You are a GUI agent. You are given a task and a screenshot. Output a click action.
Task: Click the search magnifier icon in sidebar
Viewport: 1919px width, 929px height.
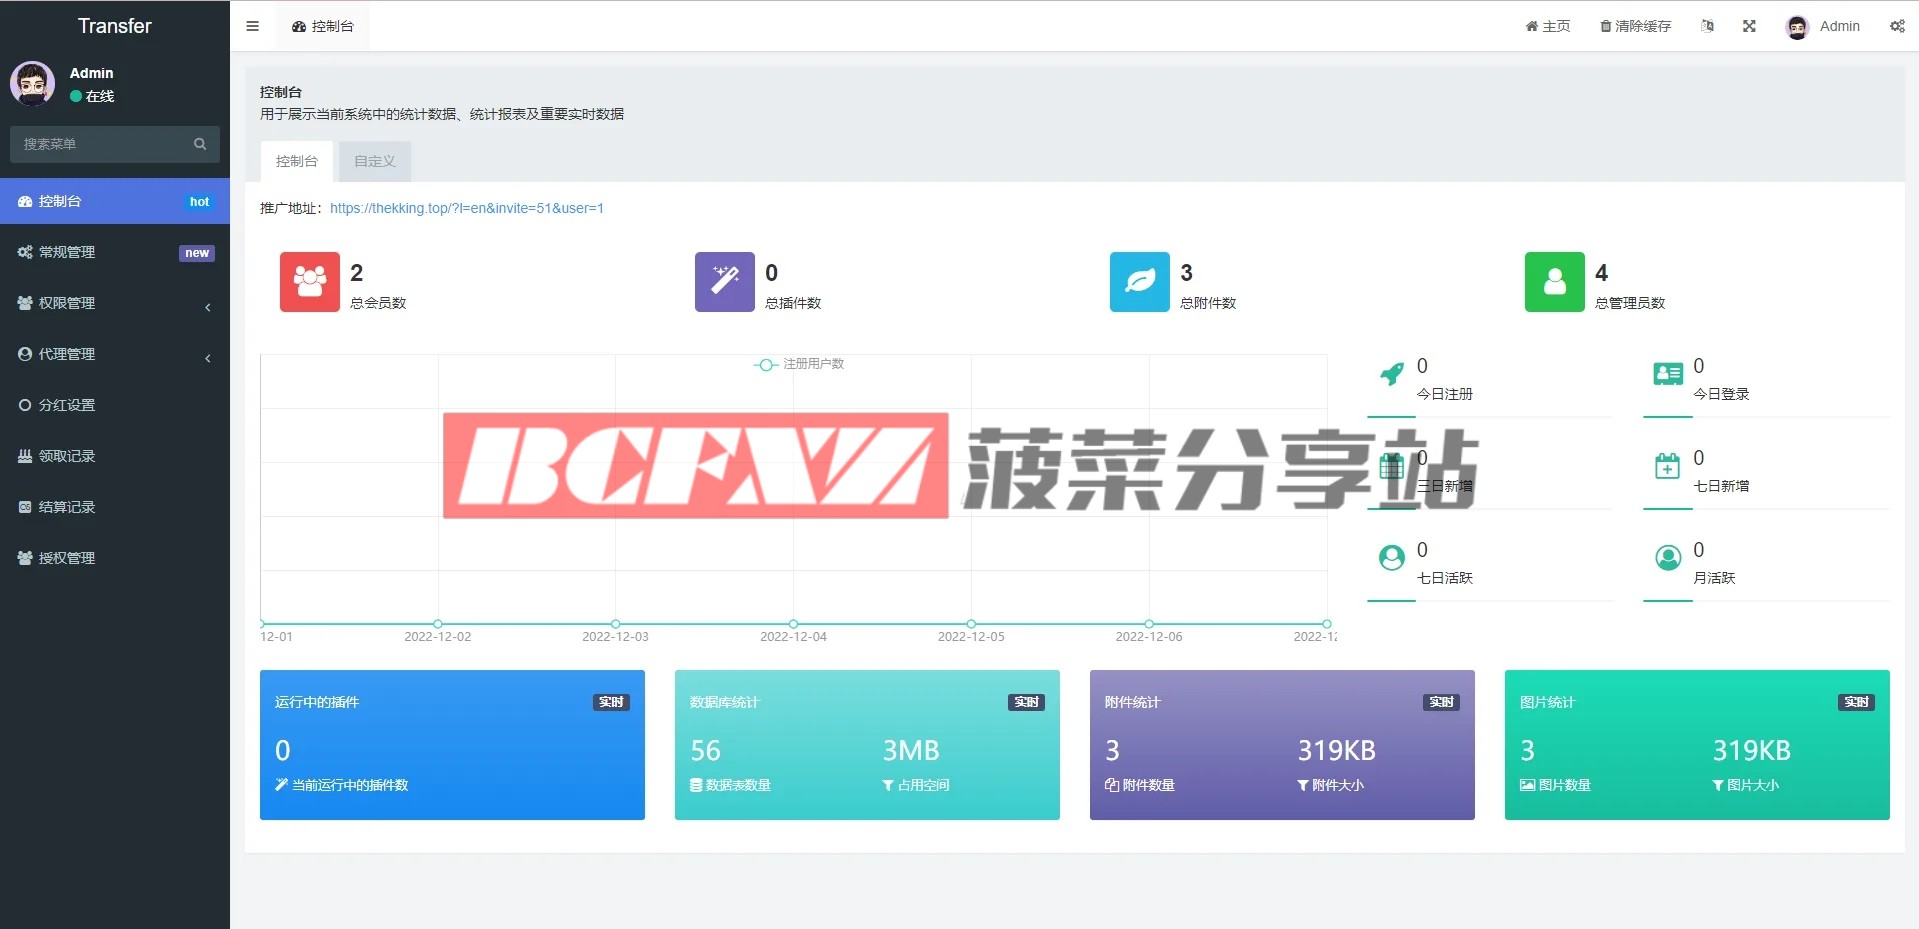[x=200, y=144]
